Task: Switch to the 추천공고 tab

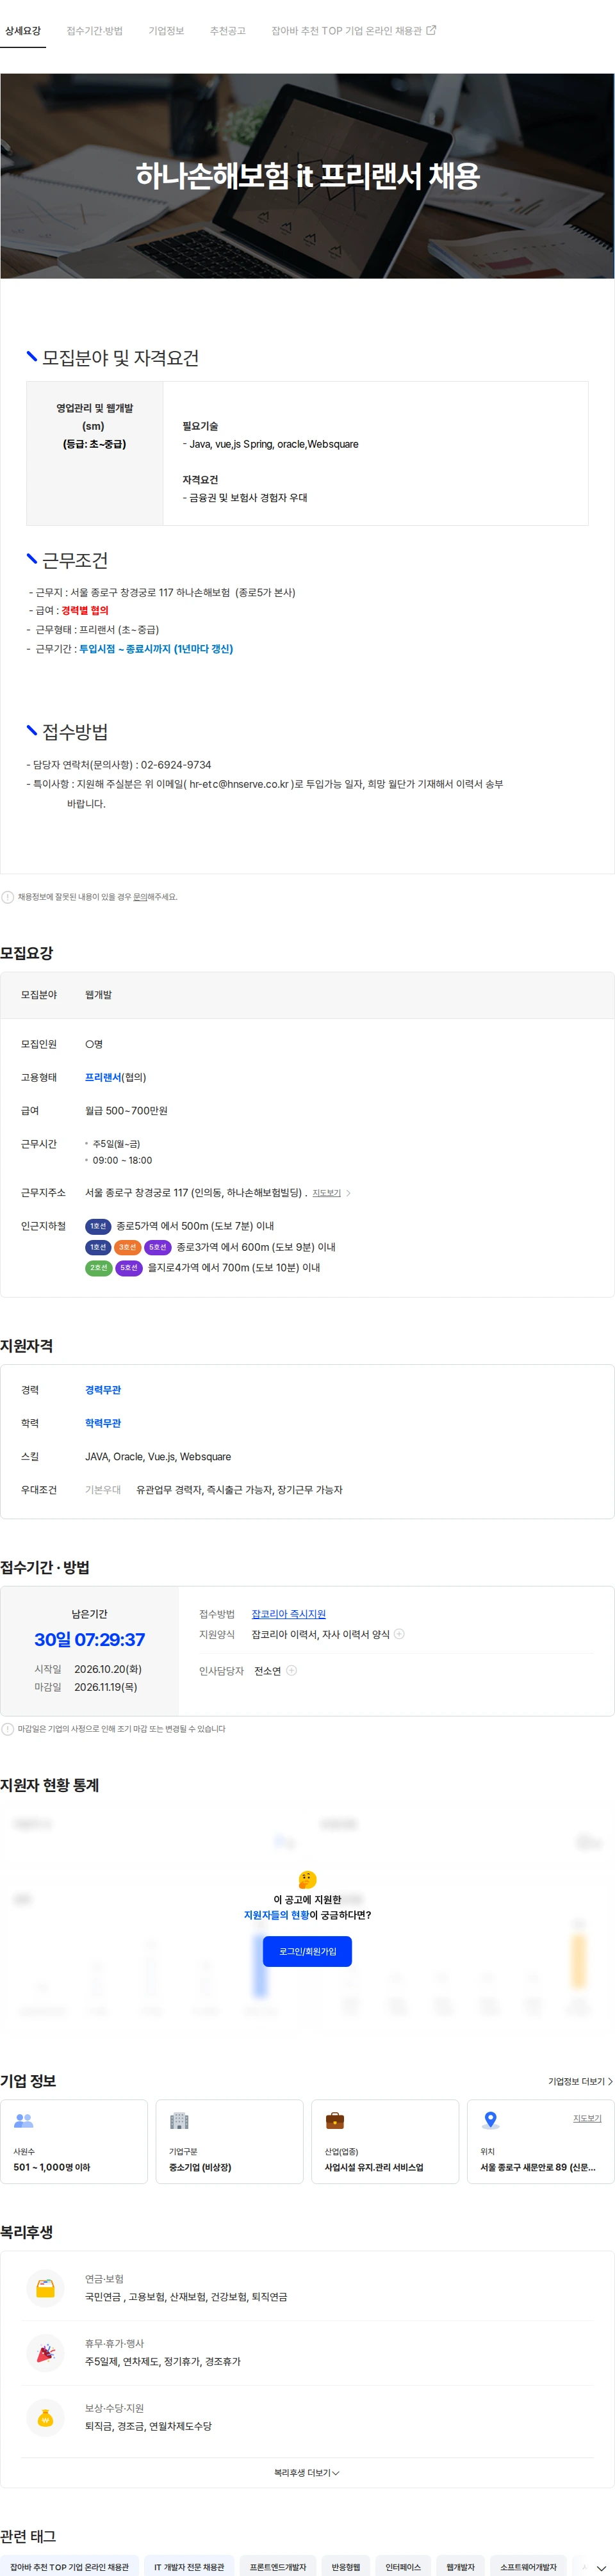Action: tap(228, 31)
